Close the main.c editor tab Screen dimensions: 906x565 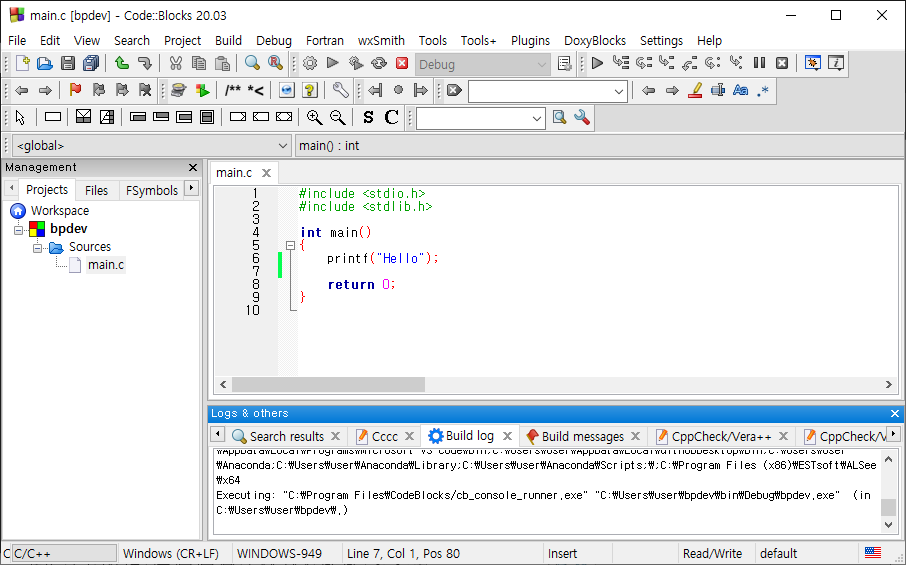click(x=266, y=173)
